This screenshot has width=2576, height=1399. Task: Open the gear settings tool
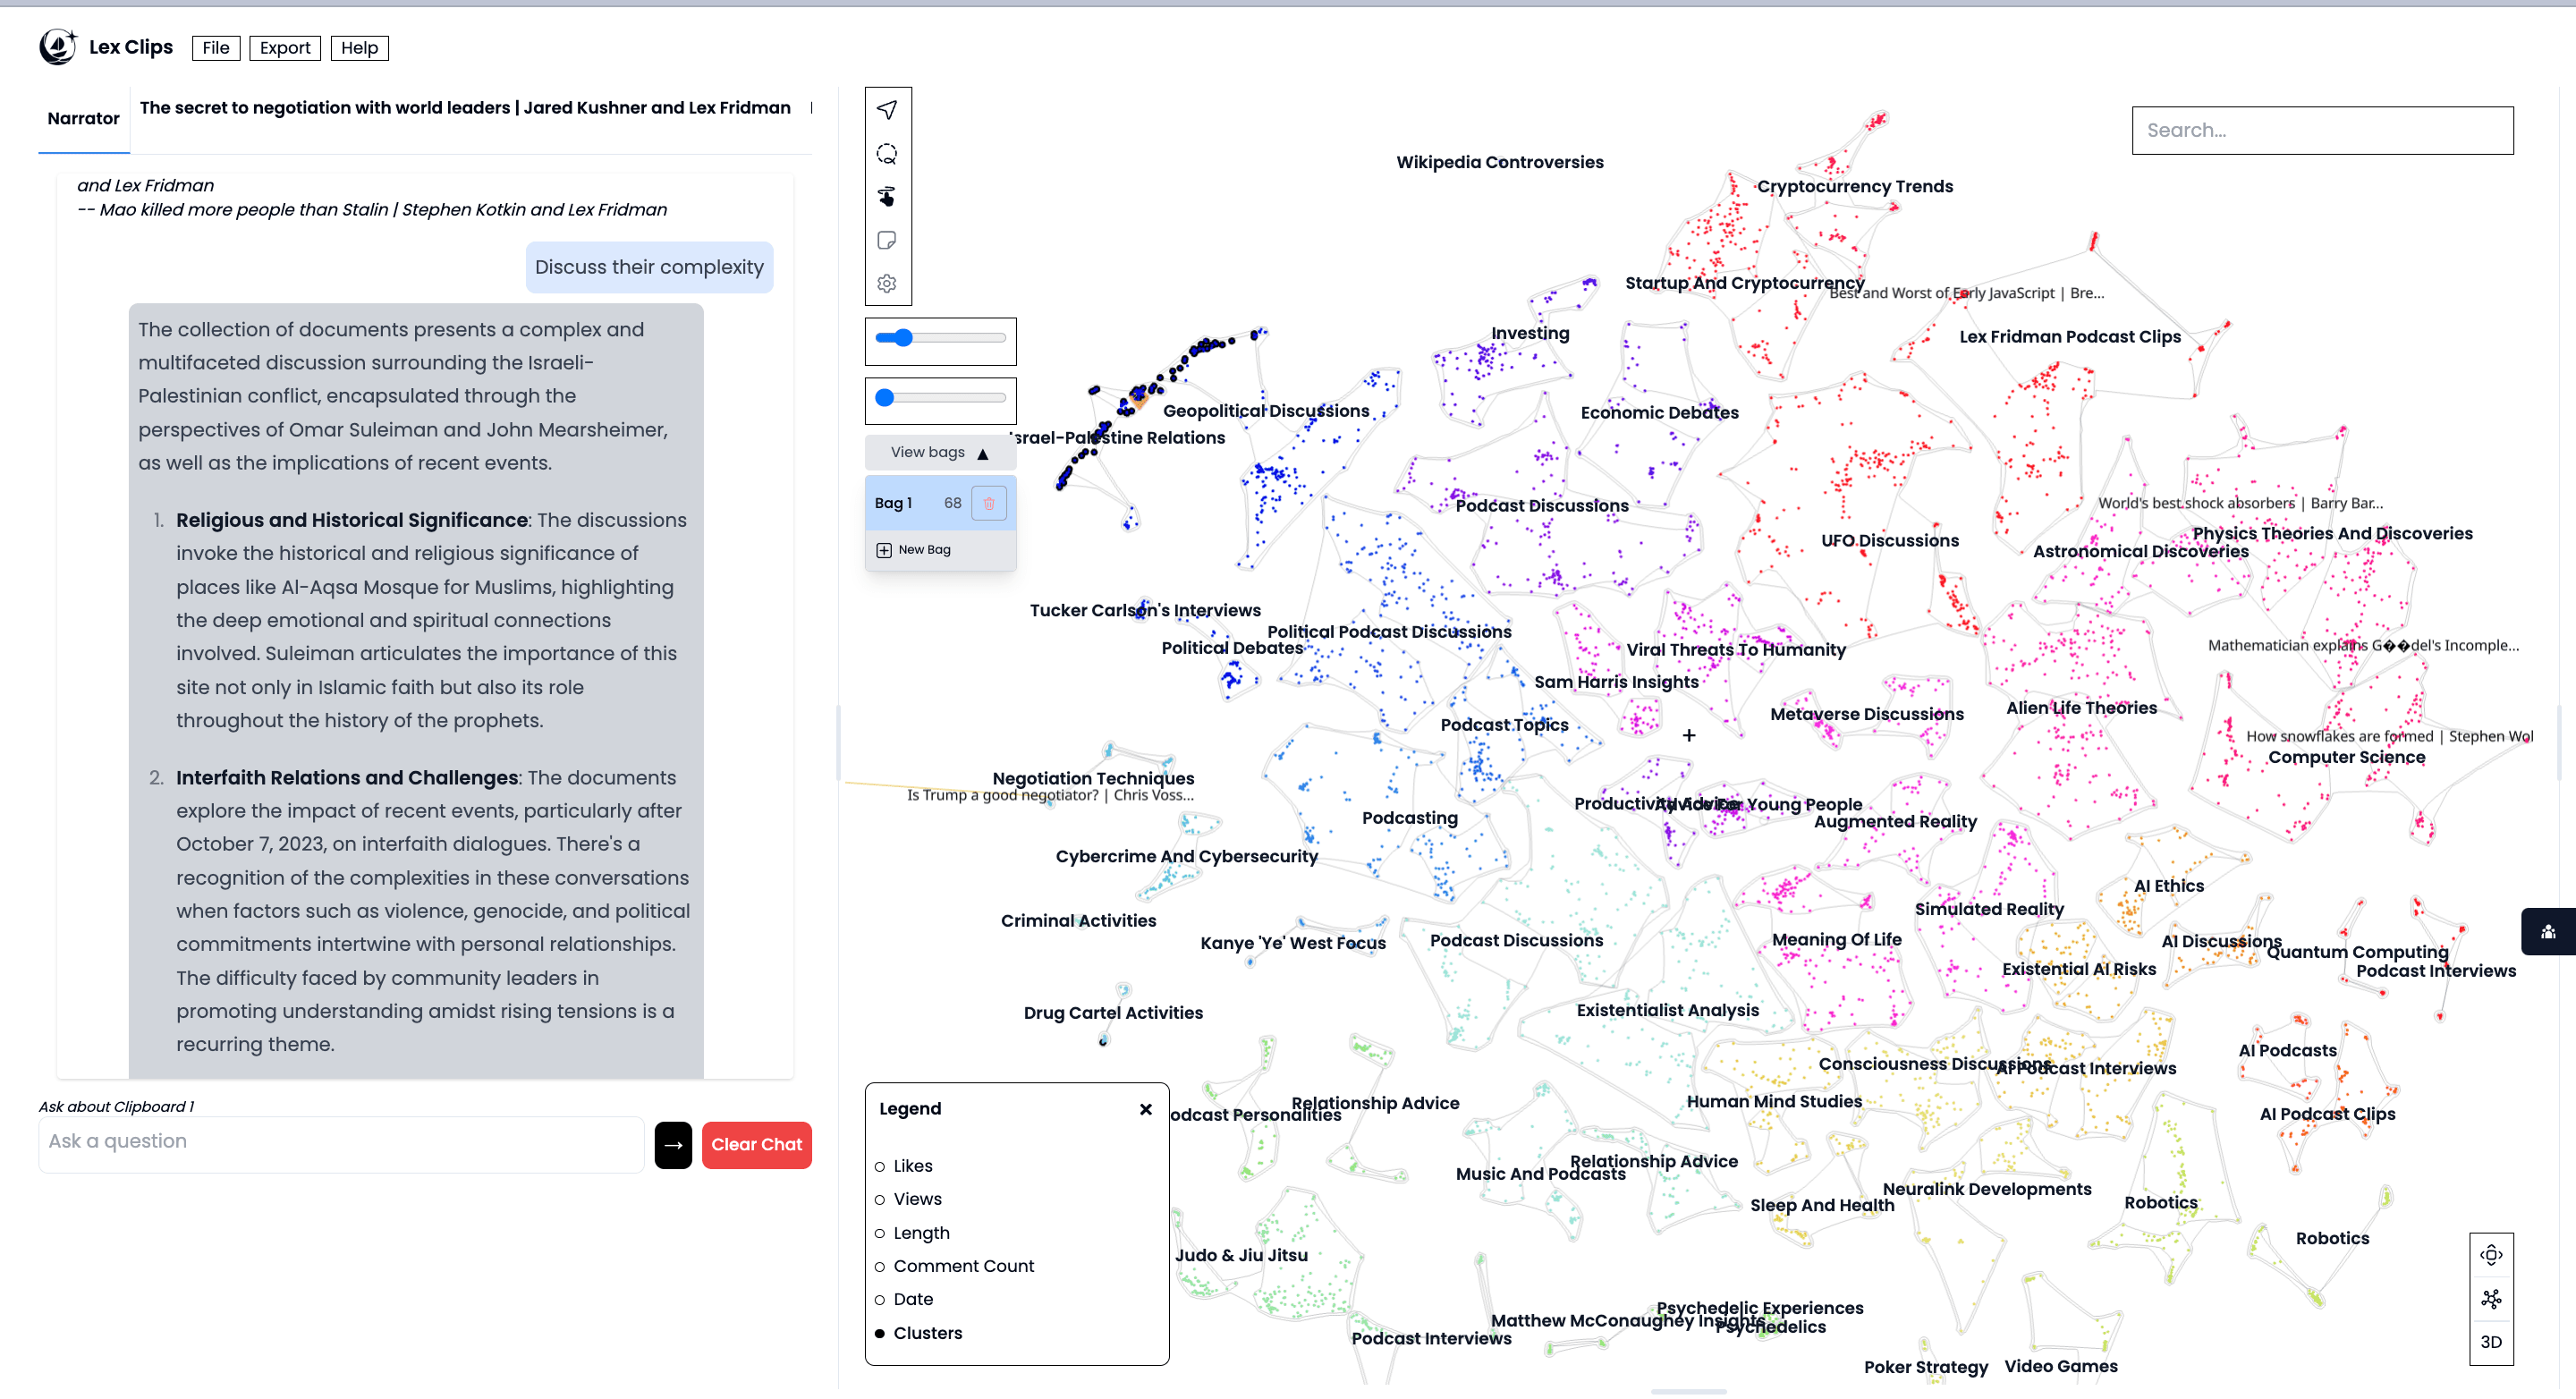pyautogui.click(x=887, y=284)
